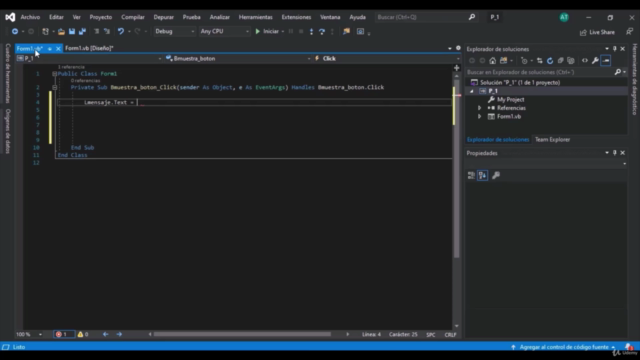This screenshot has width=640, height=360.
Task: Click the search magnifier in Buscar box
Action: (x=472, y=17)
